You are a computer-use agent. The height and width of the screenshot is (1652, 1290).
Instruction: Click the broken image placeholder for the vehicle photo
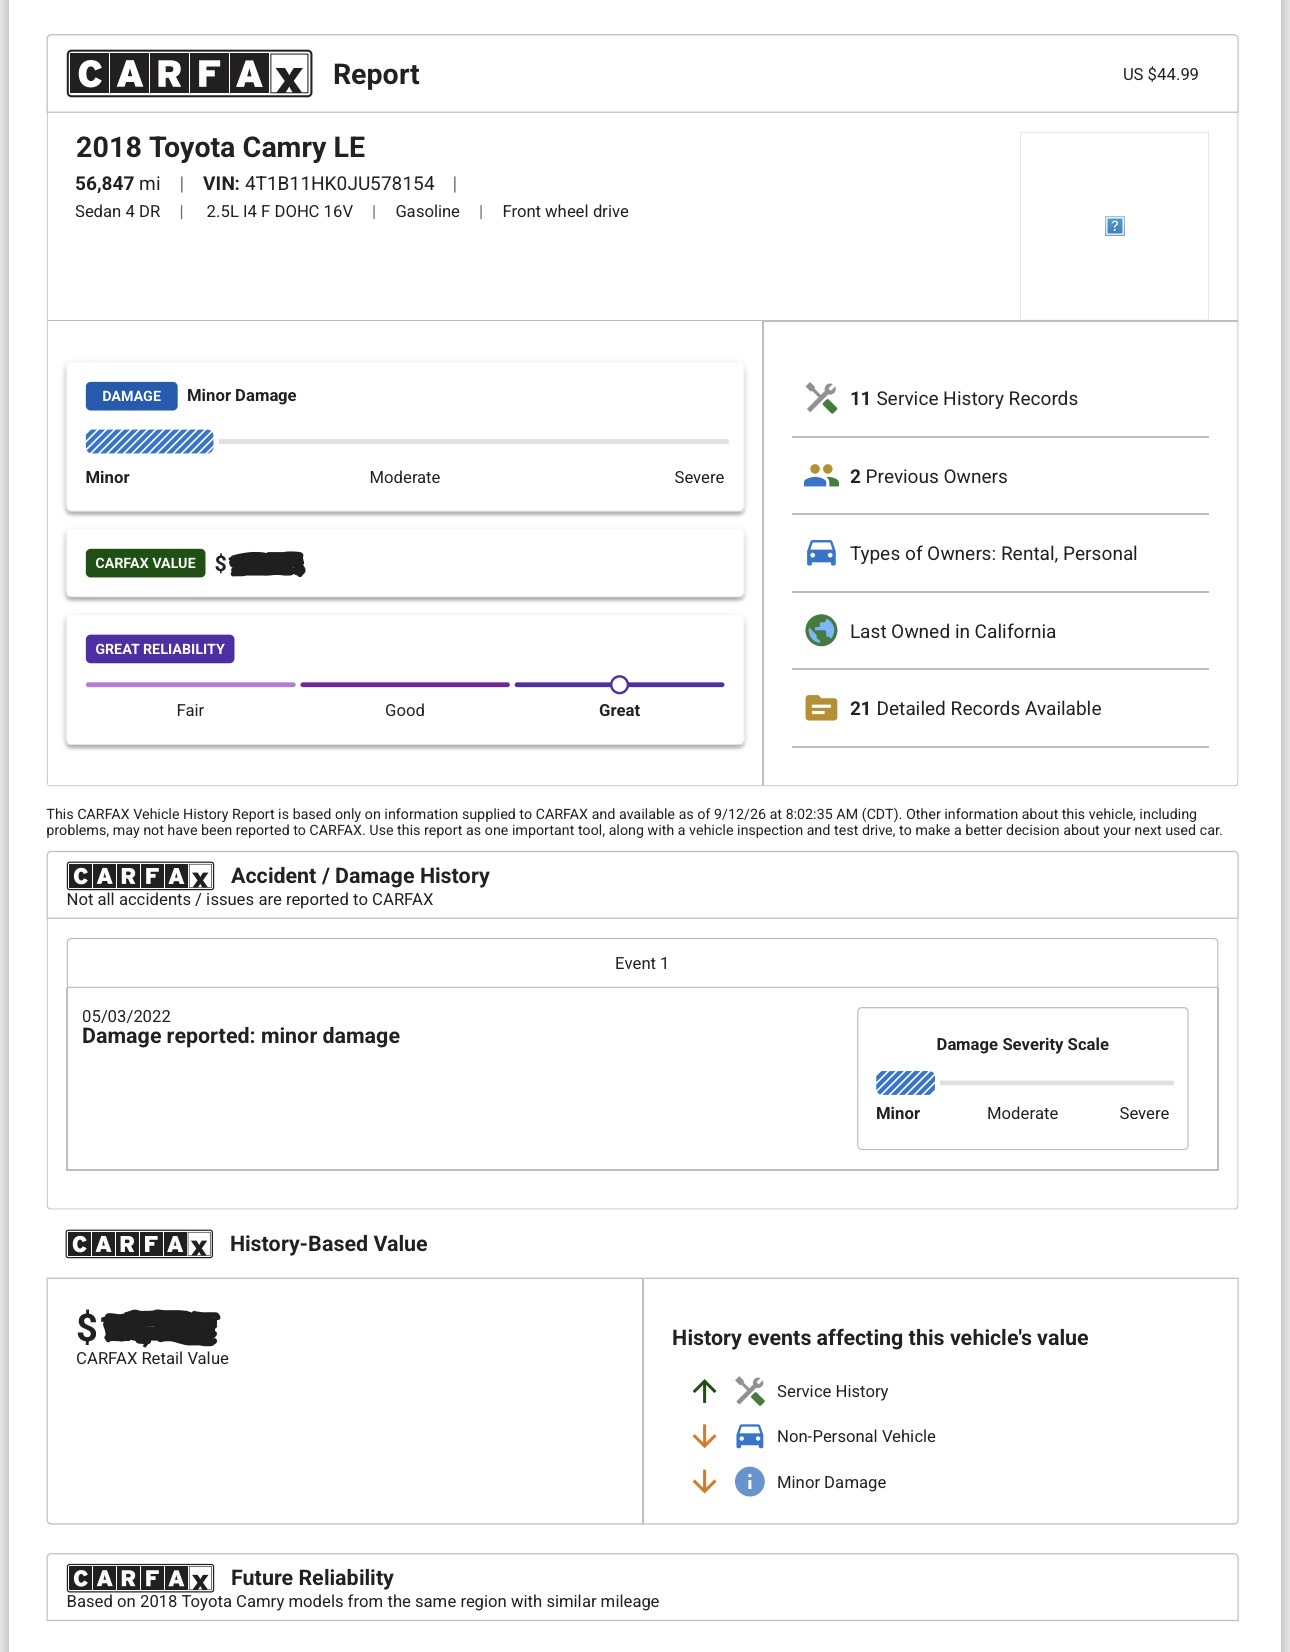pyautogui.click(x=1115, y=226)
